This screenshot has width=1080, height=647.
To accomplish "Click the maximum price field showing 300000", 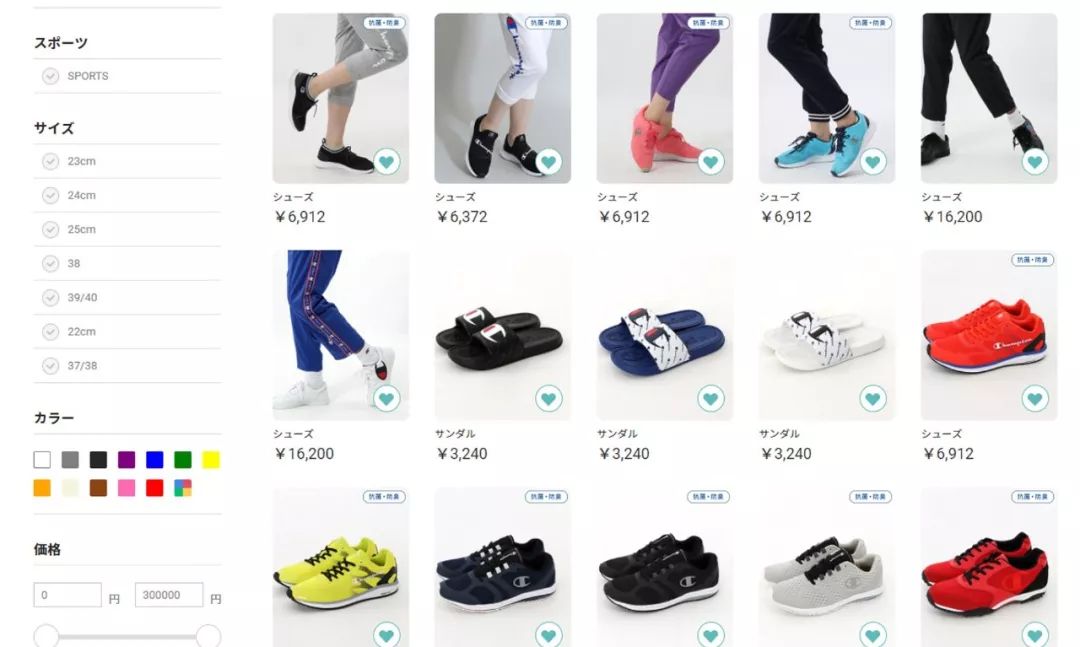I will (169, 595).
